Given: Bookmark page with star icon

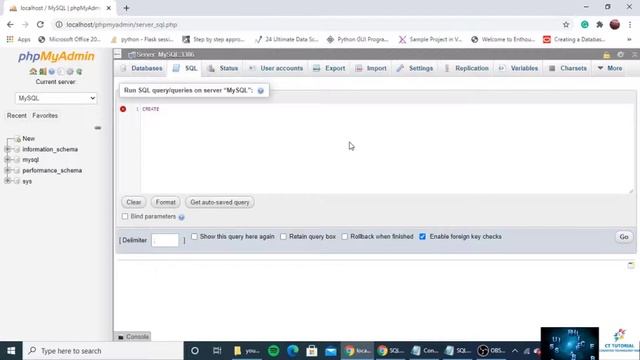Looking at the screenshot, I should click(x=566, y=24).
